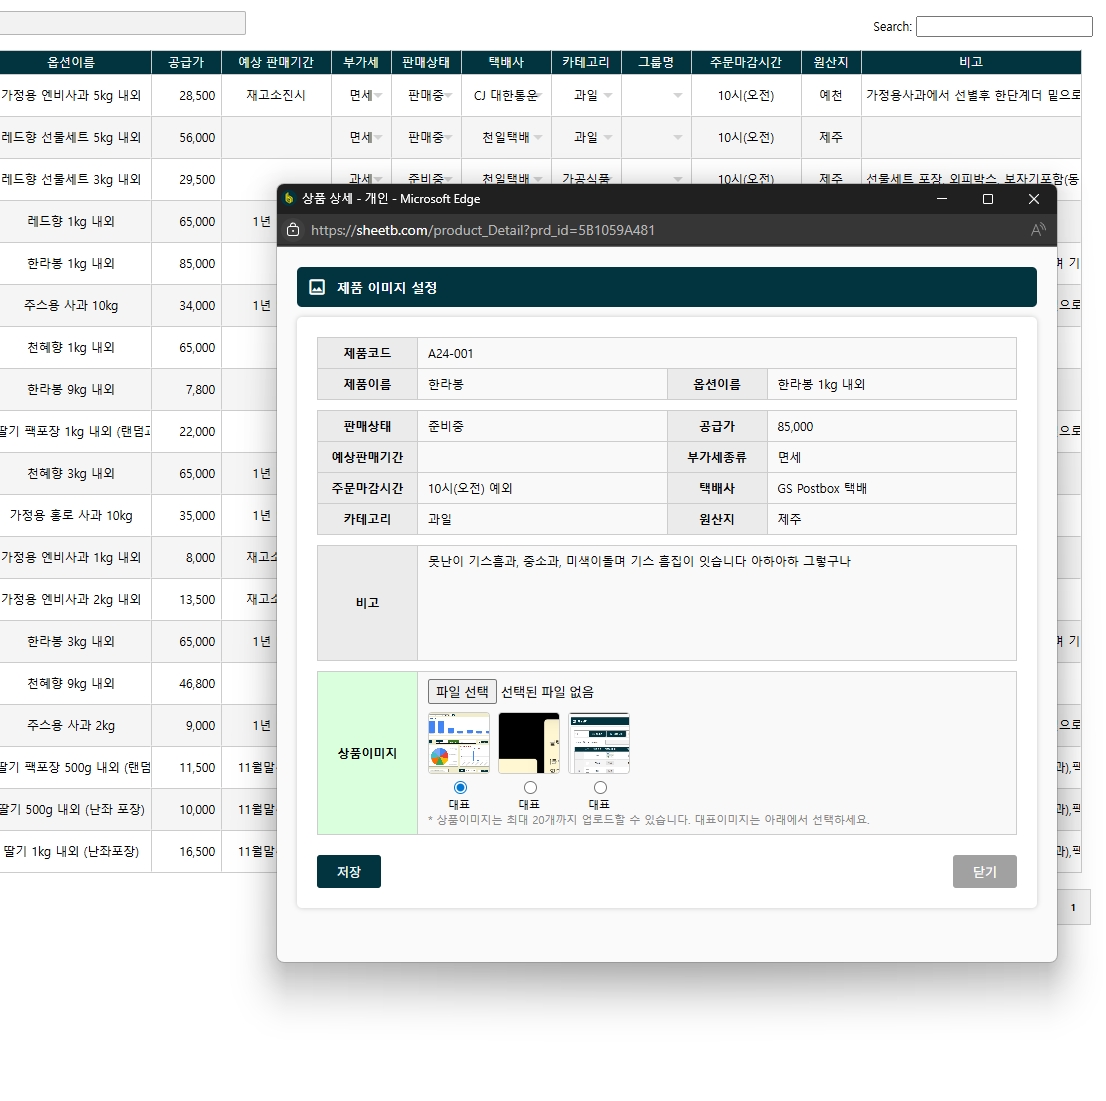
Task: Click 재고소진시 in the first row
Action: [276, 95]
